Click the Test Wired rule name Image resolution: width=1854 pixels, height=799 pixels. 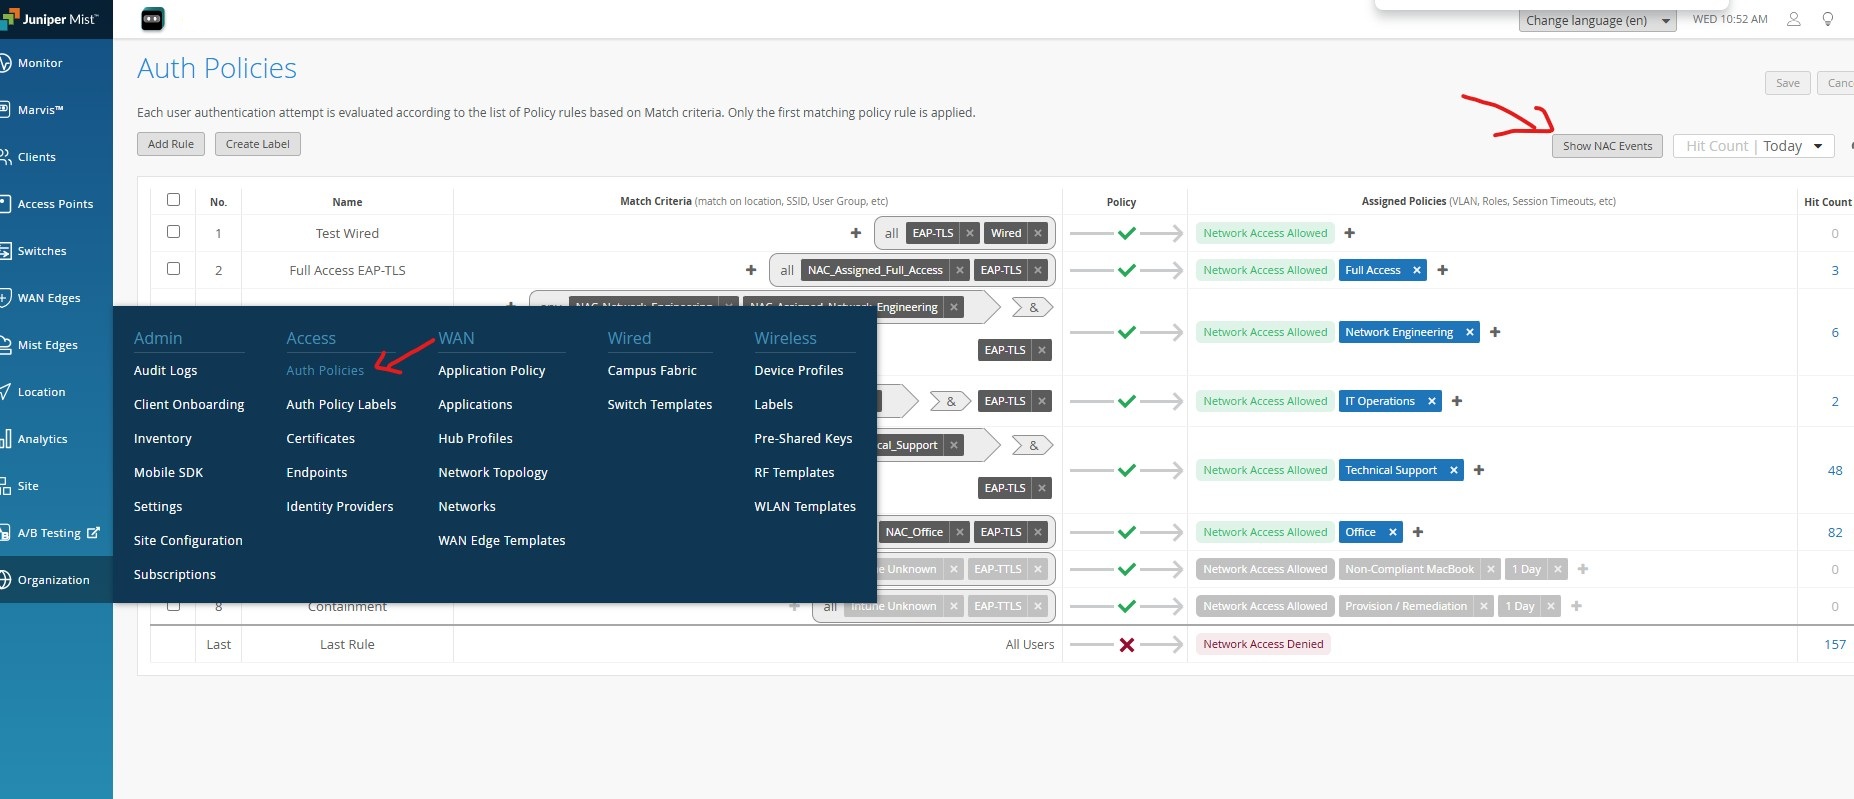(x=347, y=233)
